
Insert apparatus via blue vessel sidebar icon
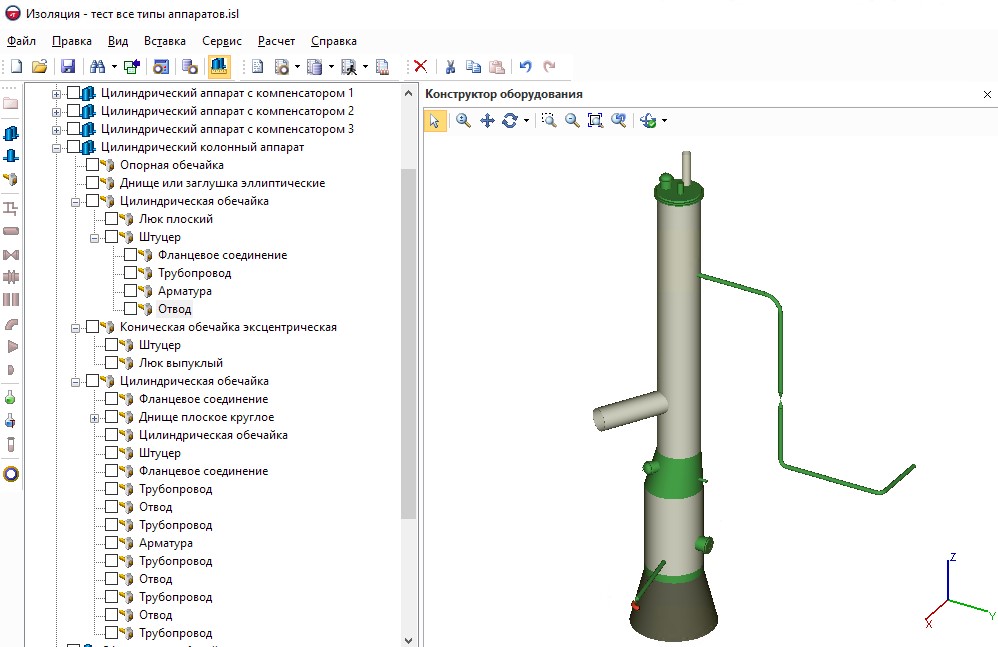pos(11,134)
